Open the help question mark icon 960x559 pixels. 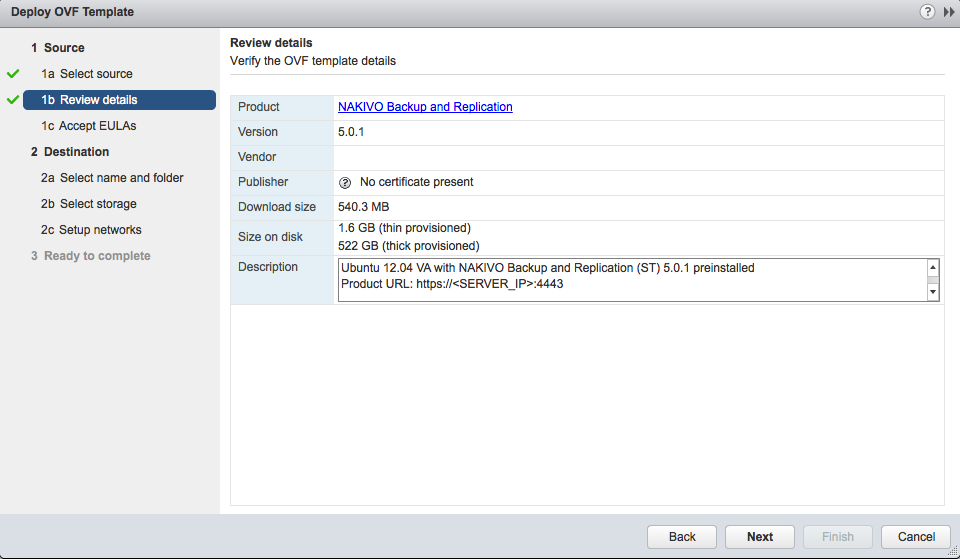click(x=927, y=12)
